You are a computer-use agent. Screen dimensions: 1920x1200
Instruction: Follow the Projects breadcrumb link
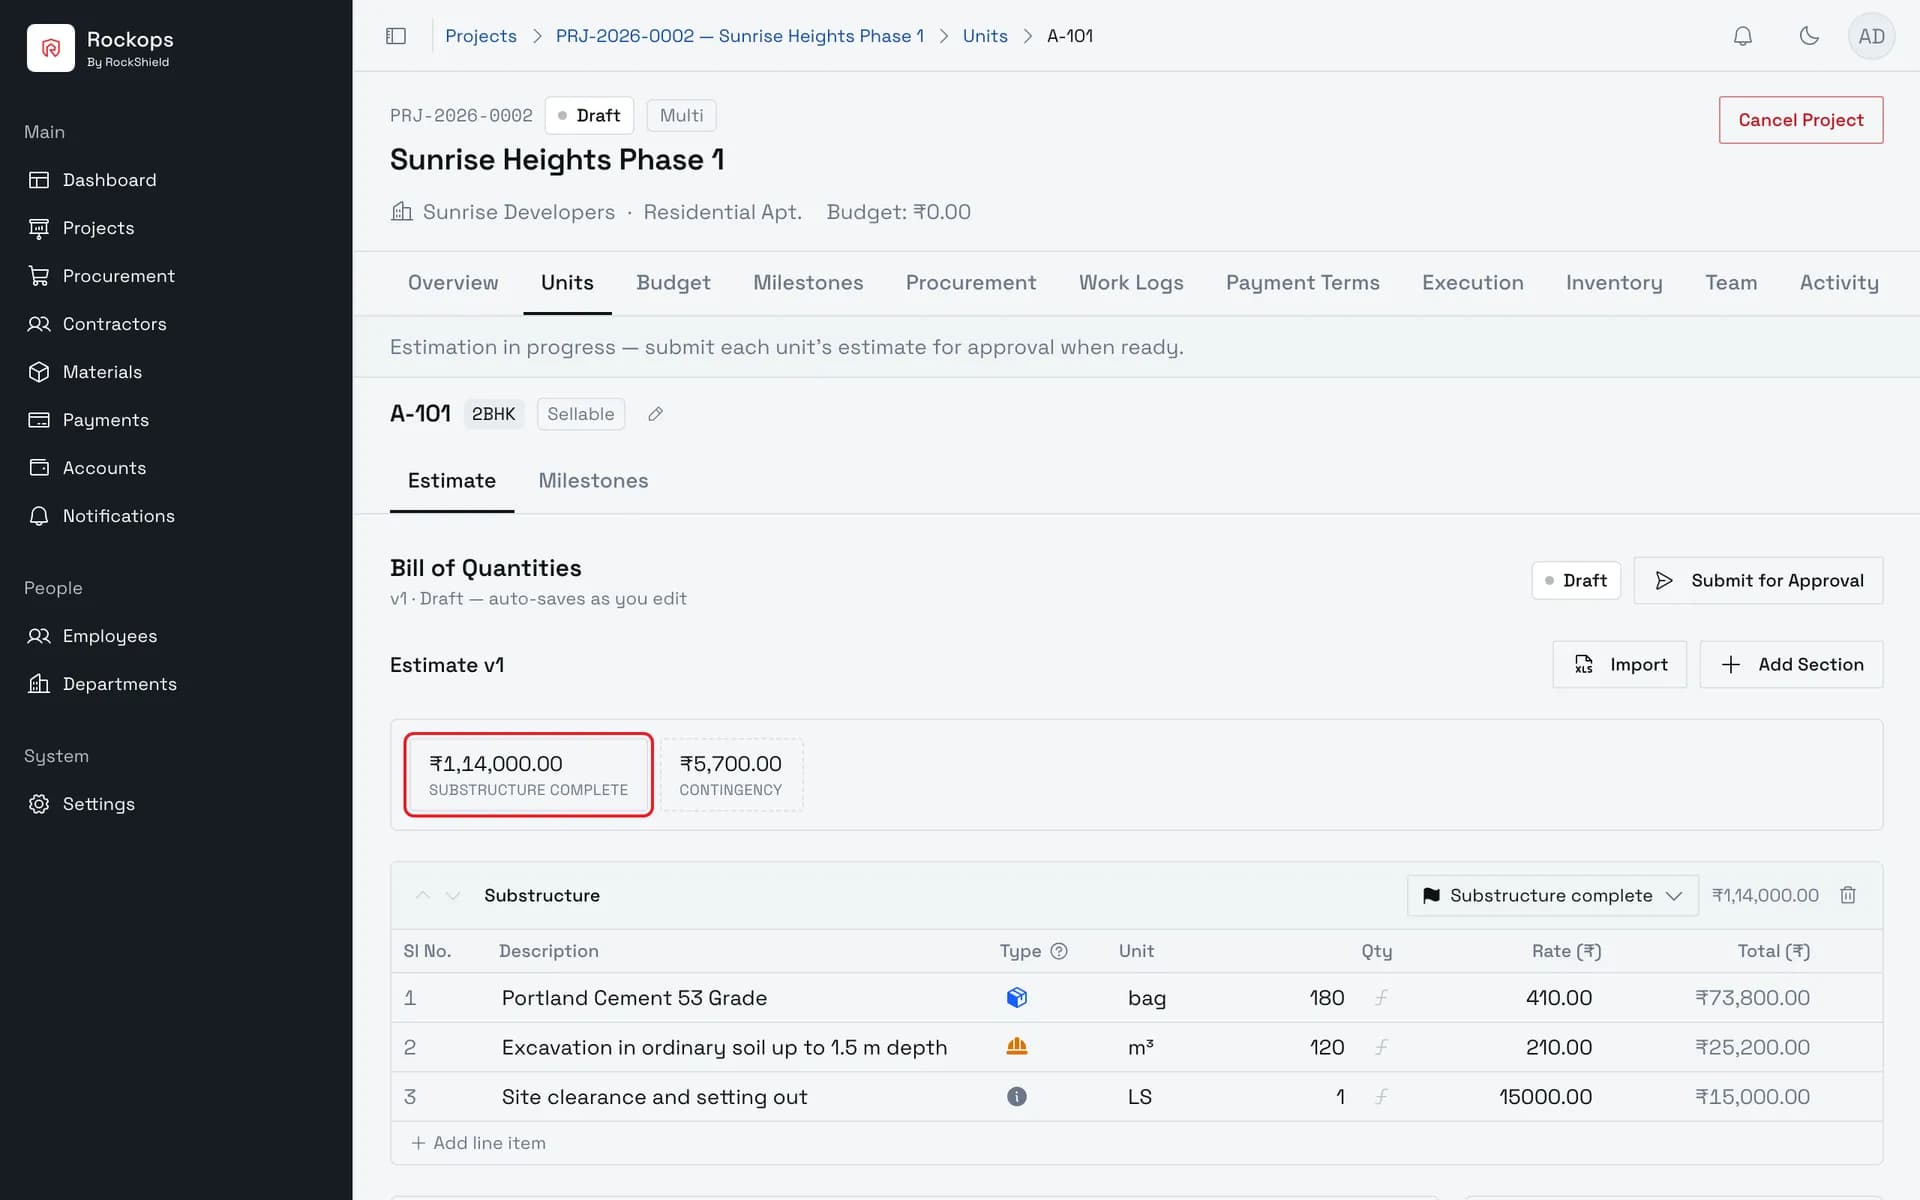click(481, 36)
